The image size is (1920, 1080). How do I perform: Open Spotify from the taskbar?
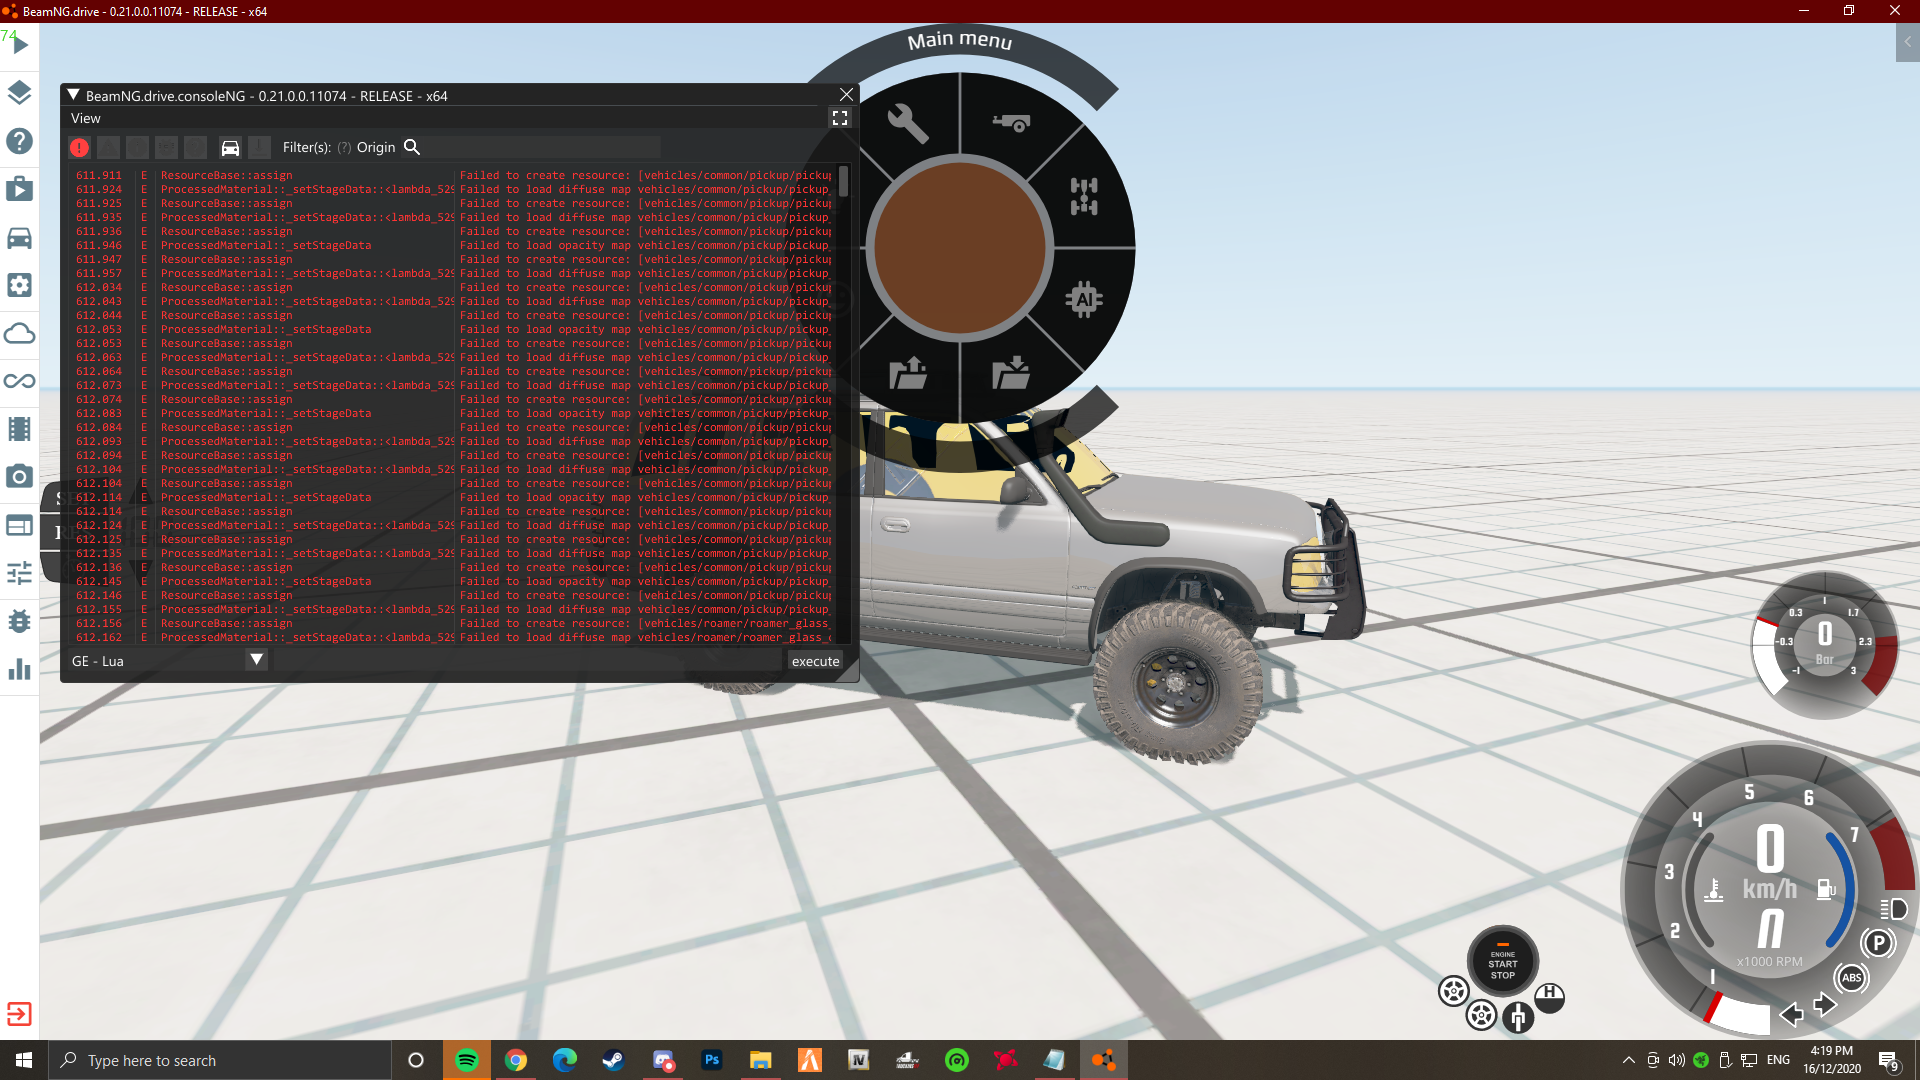click(x=467, y=1060)
